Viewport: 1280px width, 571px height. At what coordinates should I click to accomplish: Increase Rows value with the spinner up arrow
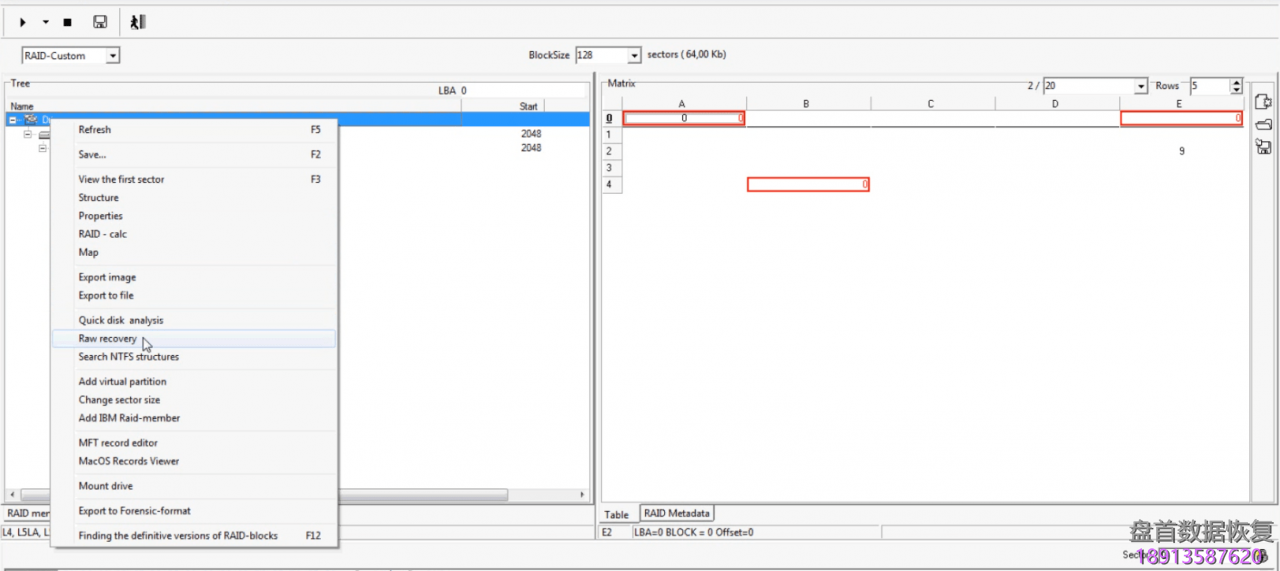(1236, 83)
